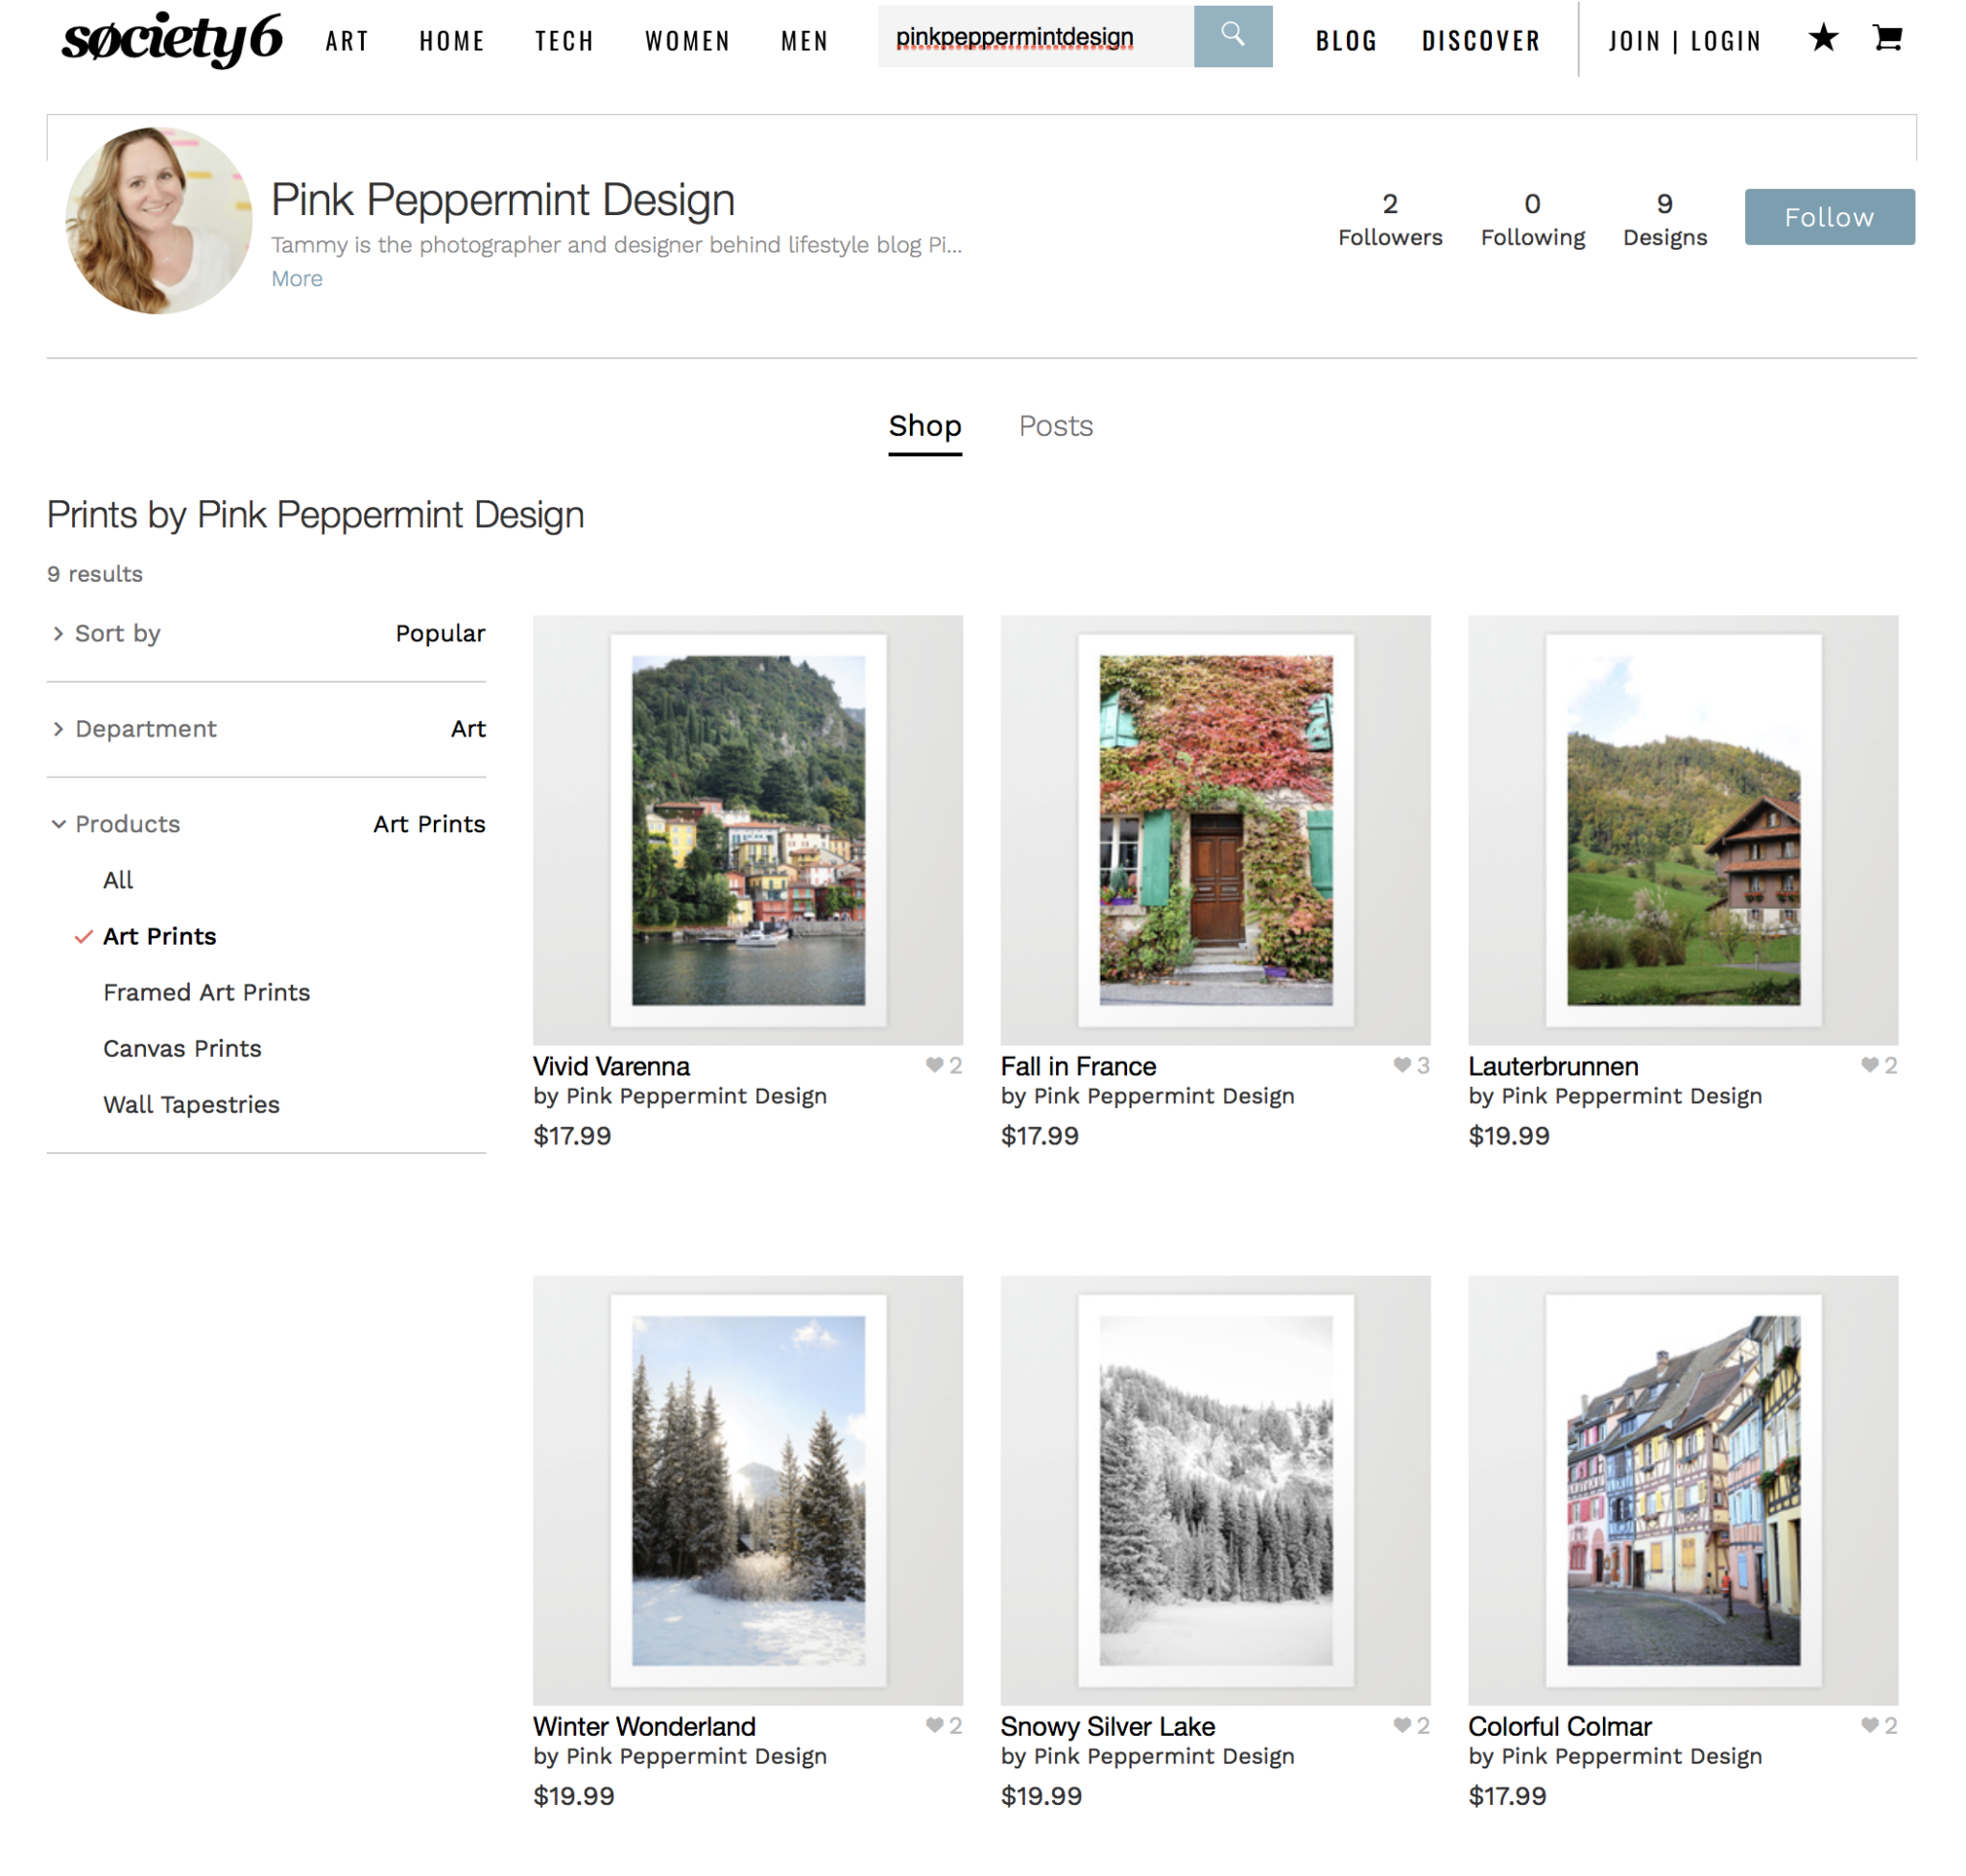This screenshot has width=1966, height=1876.
Task: Open the TECH menu
Action: tap(564, 41)
